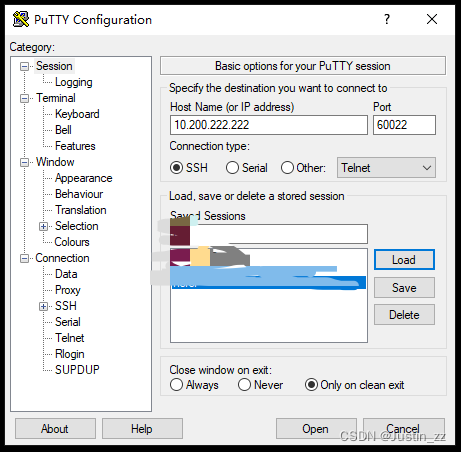Click the Open button to connect
The height and width of the screenshot is (452, 461).
point(316,429)
